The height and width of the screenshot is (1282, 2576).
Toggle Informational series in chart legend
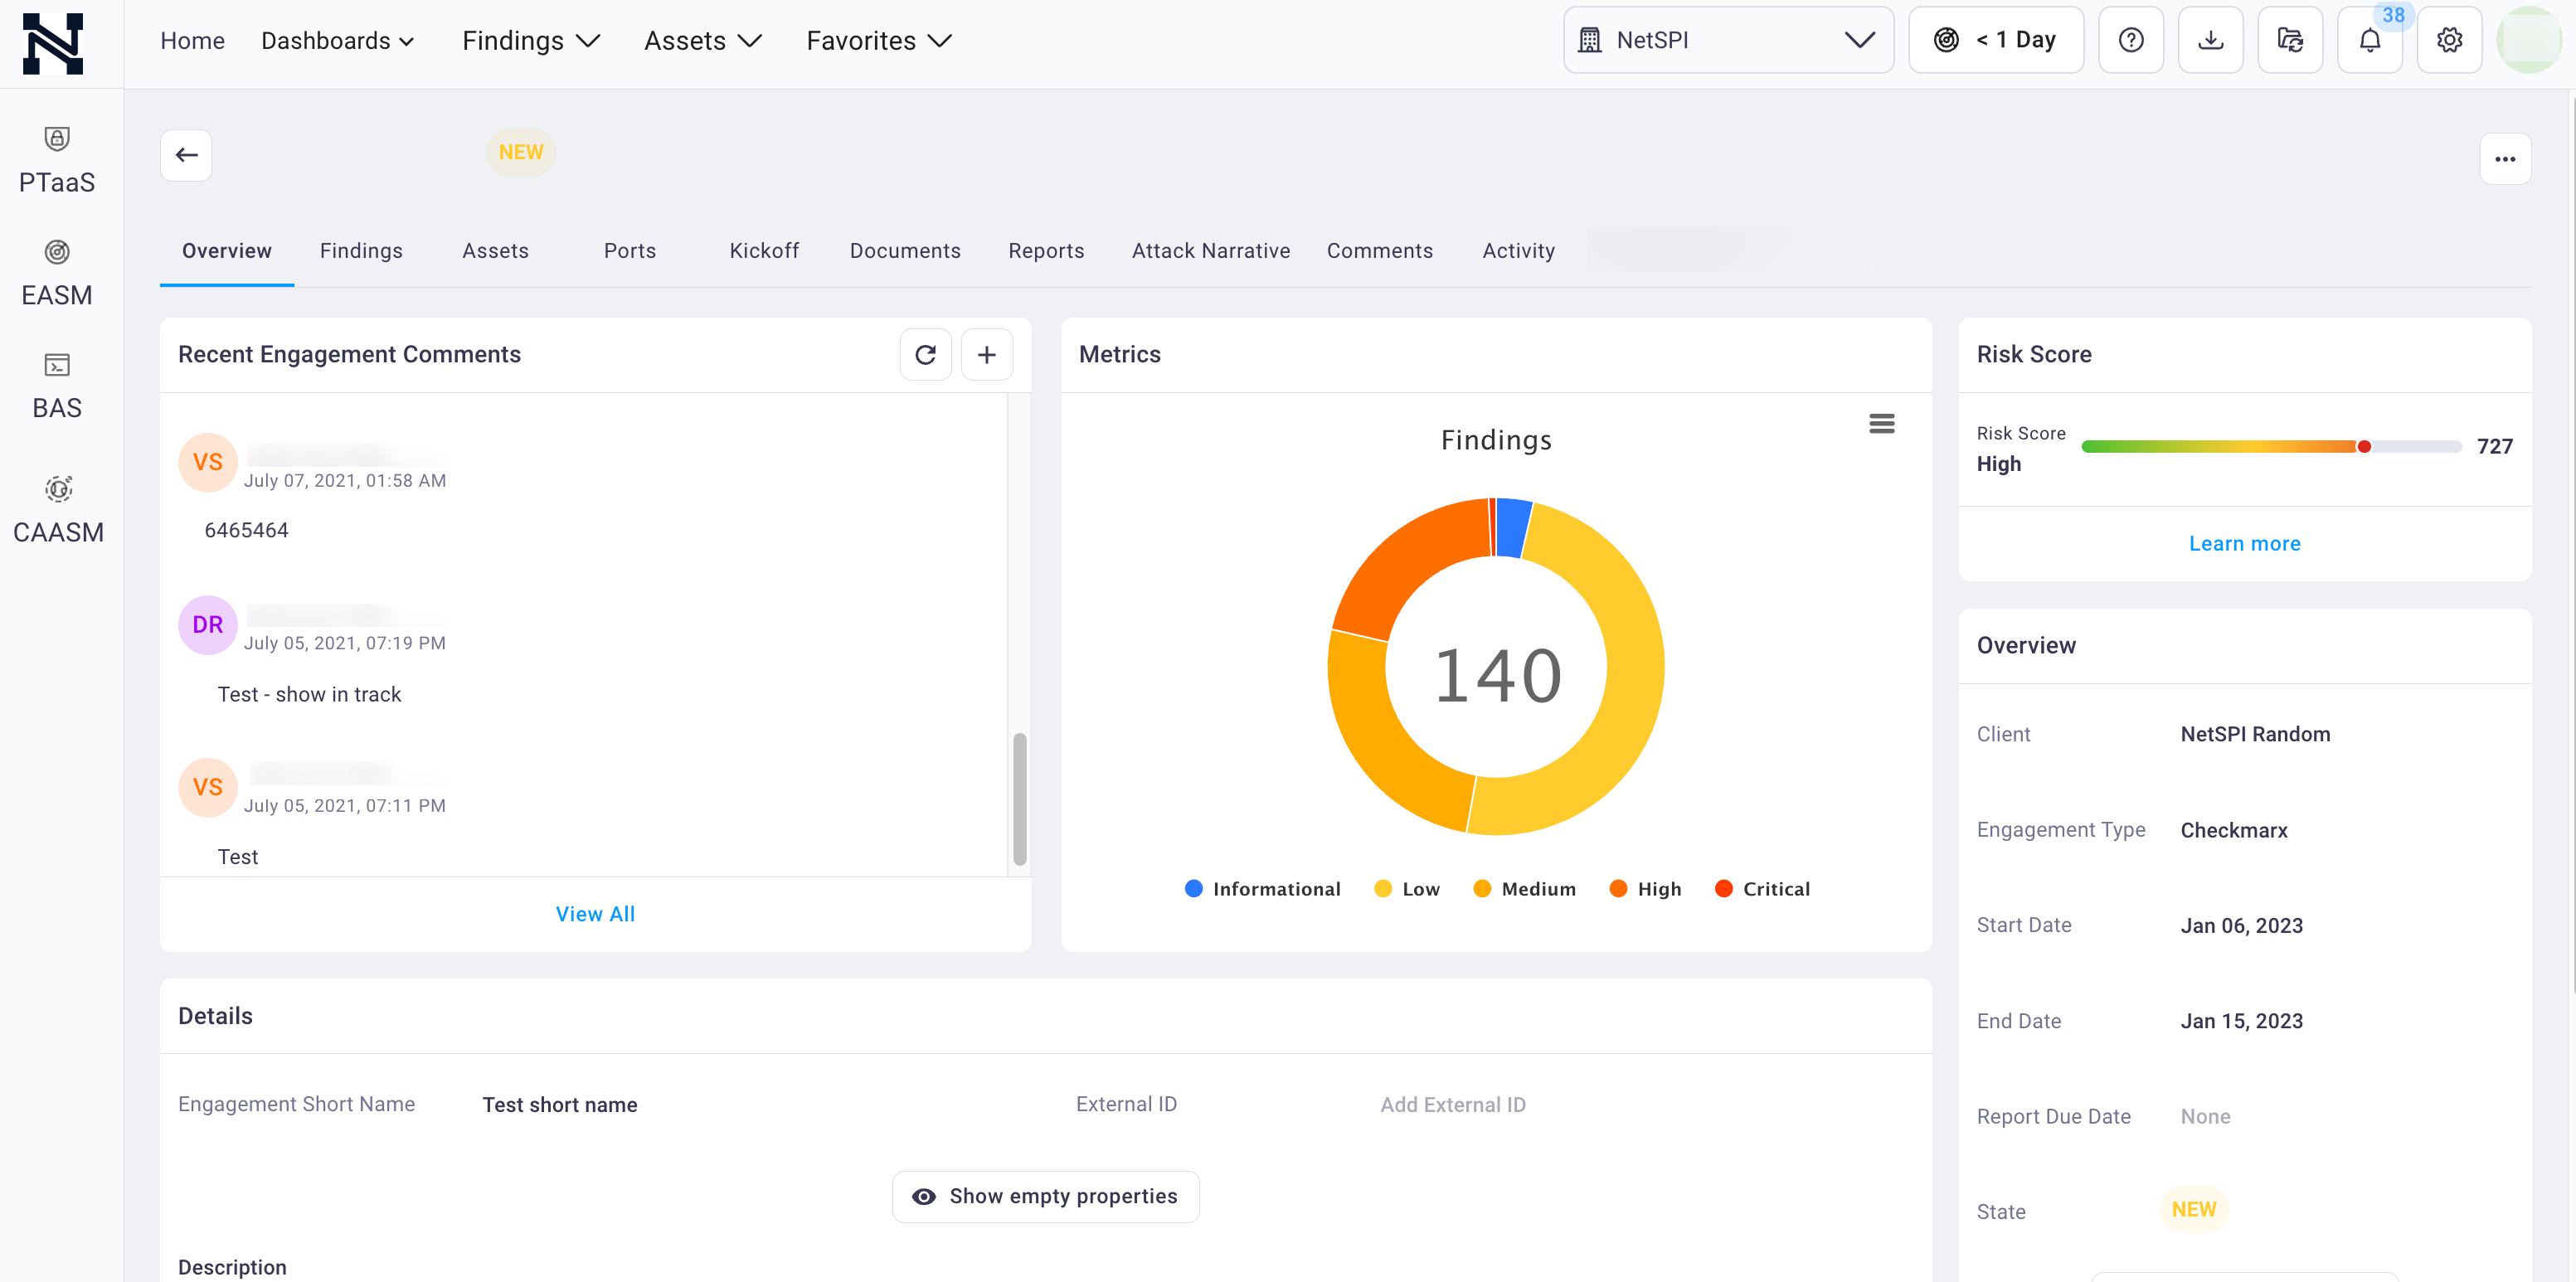coord(1262,889)
